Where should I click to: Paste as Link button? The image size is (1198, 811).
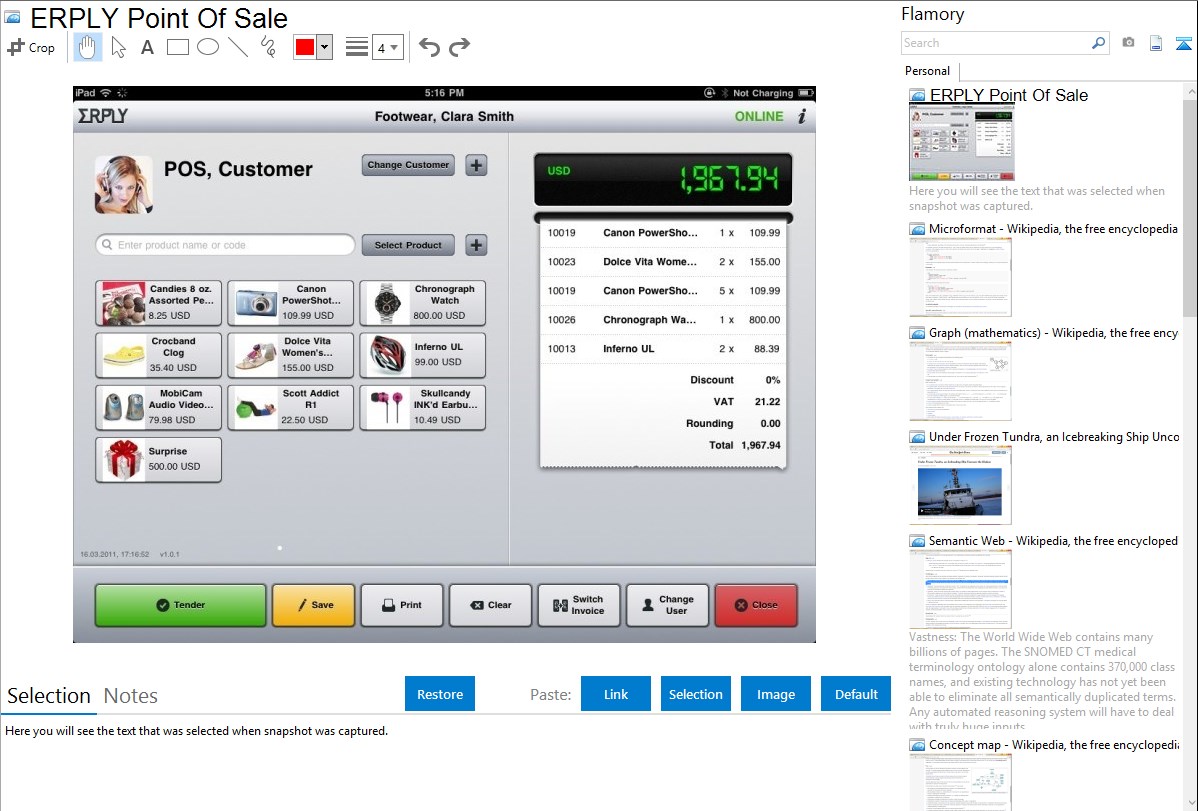[616, 694]
